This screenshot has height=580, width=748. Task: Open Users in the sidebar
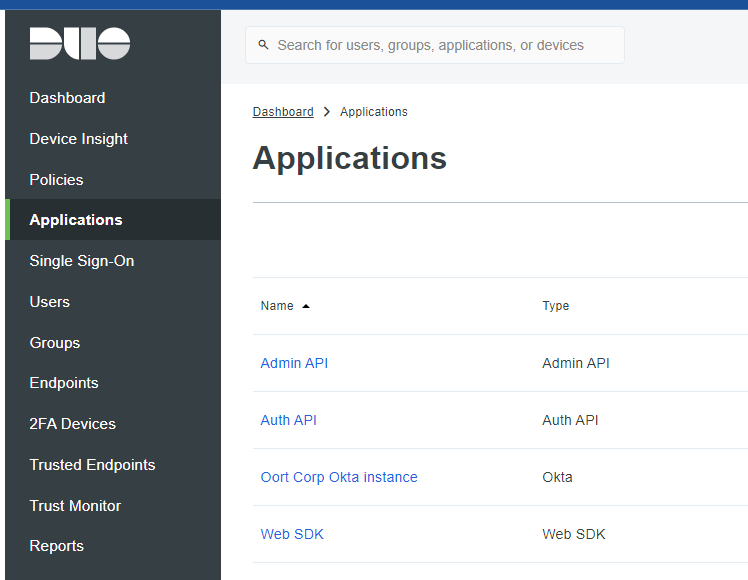point(50,302)
